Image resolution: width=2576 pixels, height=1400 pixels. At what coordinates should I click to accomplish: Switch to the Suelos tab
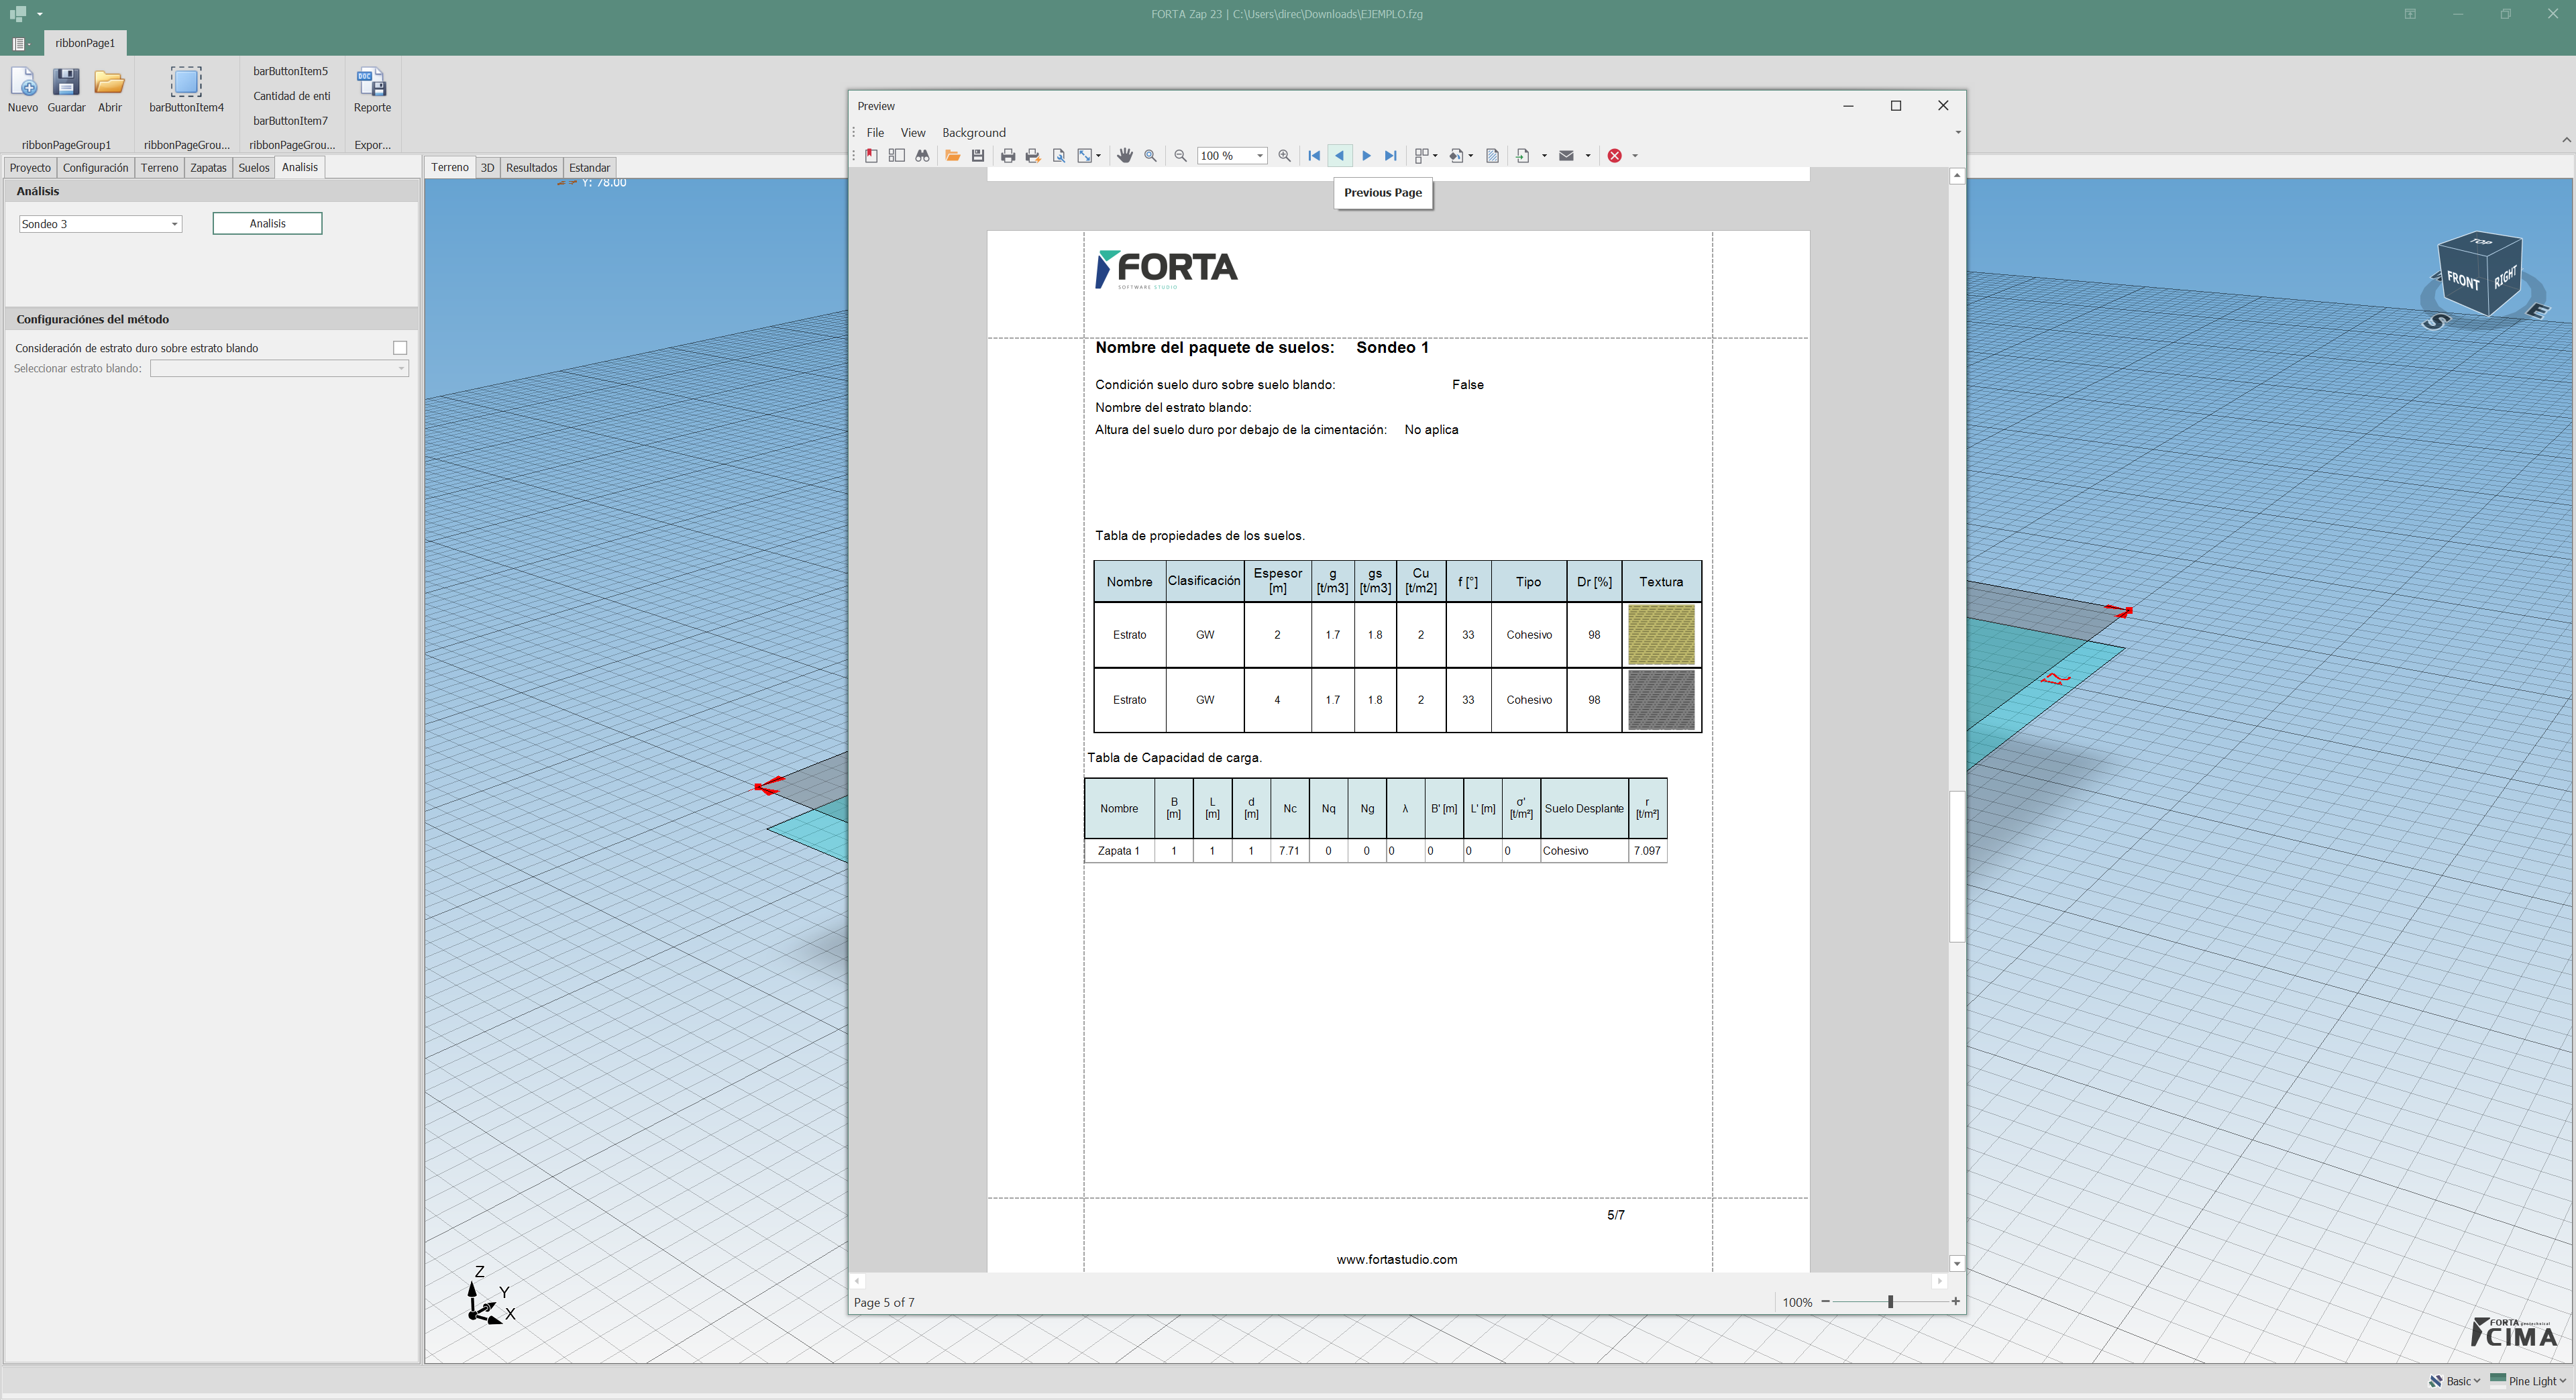tap(254, 168)
